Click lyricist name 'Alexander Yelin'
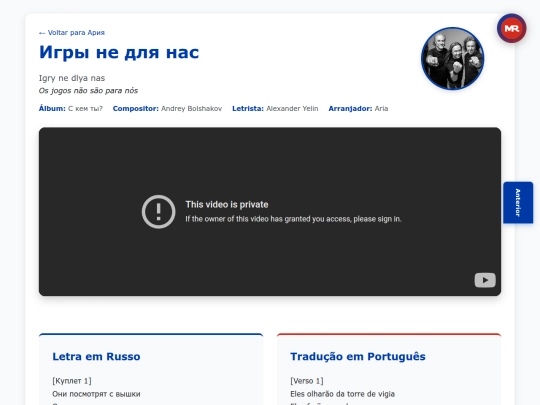Viewport: 540px width, 405px height. point(292,108)
